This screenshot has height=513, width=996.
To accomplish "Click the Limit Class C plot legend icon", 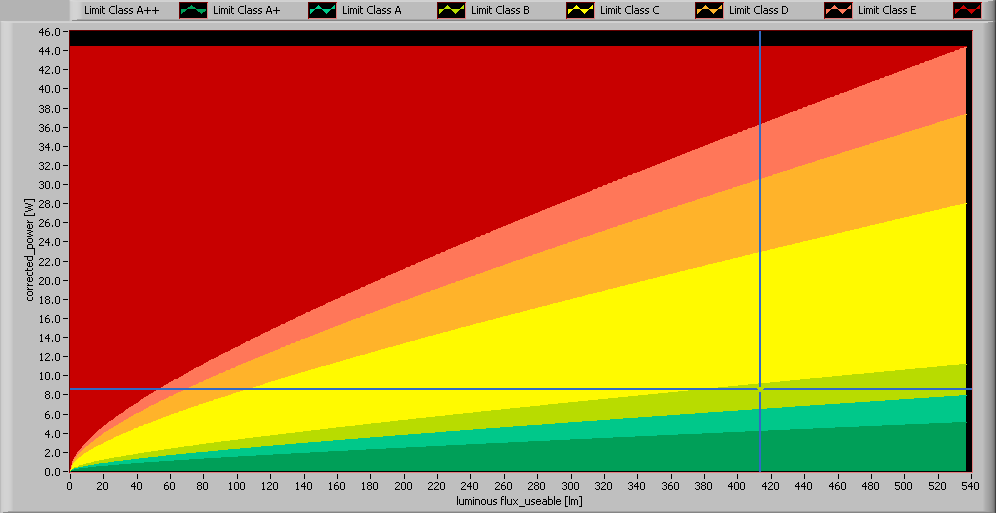I will (709, 10).
